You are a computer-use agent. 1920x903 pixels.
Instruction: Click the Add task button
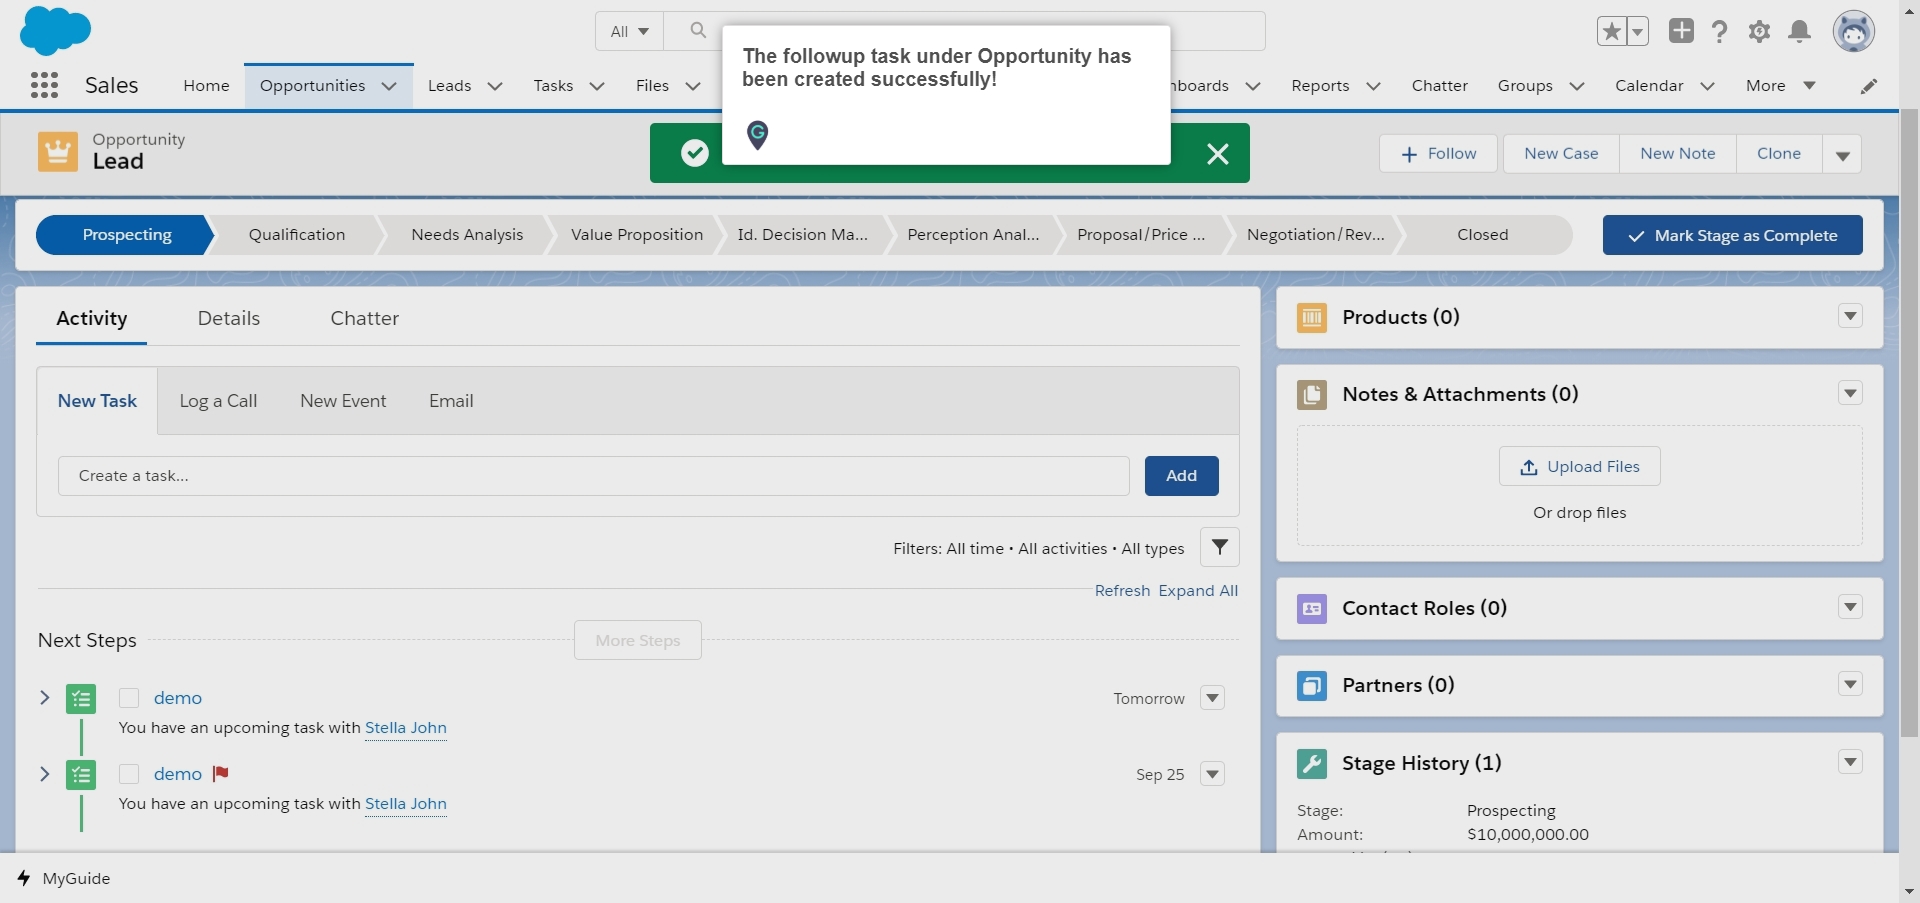point(1181,476)
